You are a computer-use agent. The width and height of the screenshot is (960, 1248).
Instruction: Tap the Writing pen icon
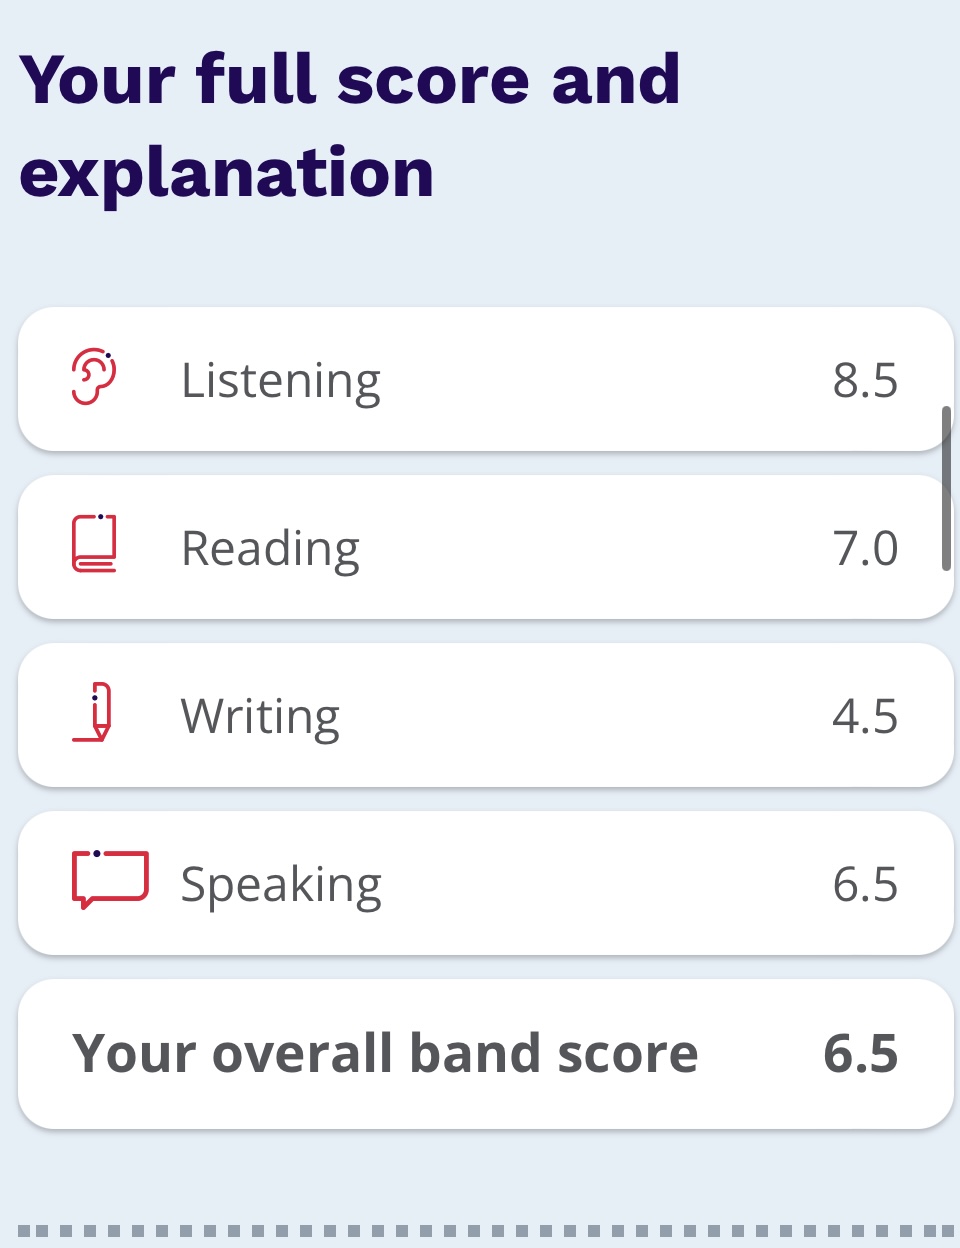pyautogui.click(x=92, y=712)
